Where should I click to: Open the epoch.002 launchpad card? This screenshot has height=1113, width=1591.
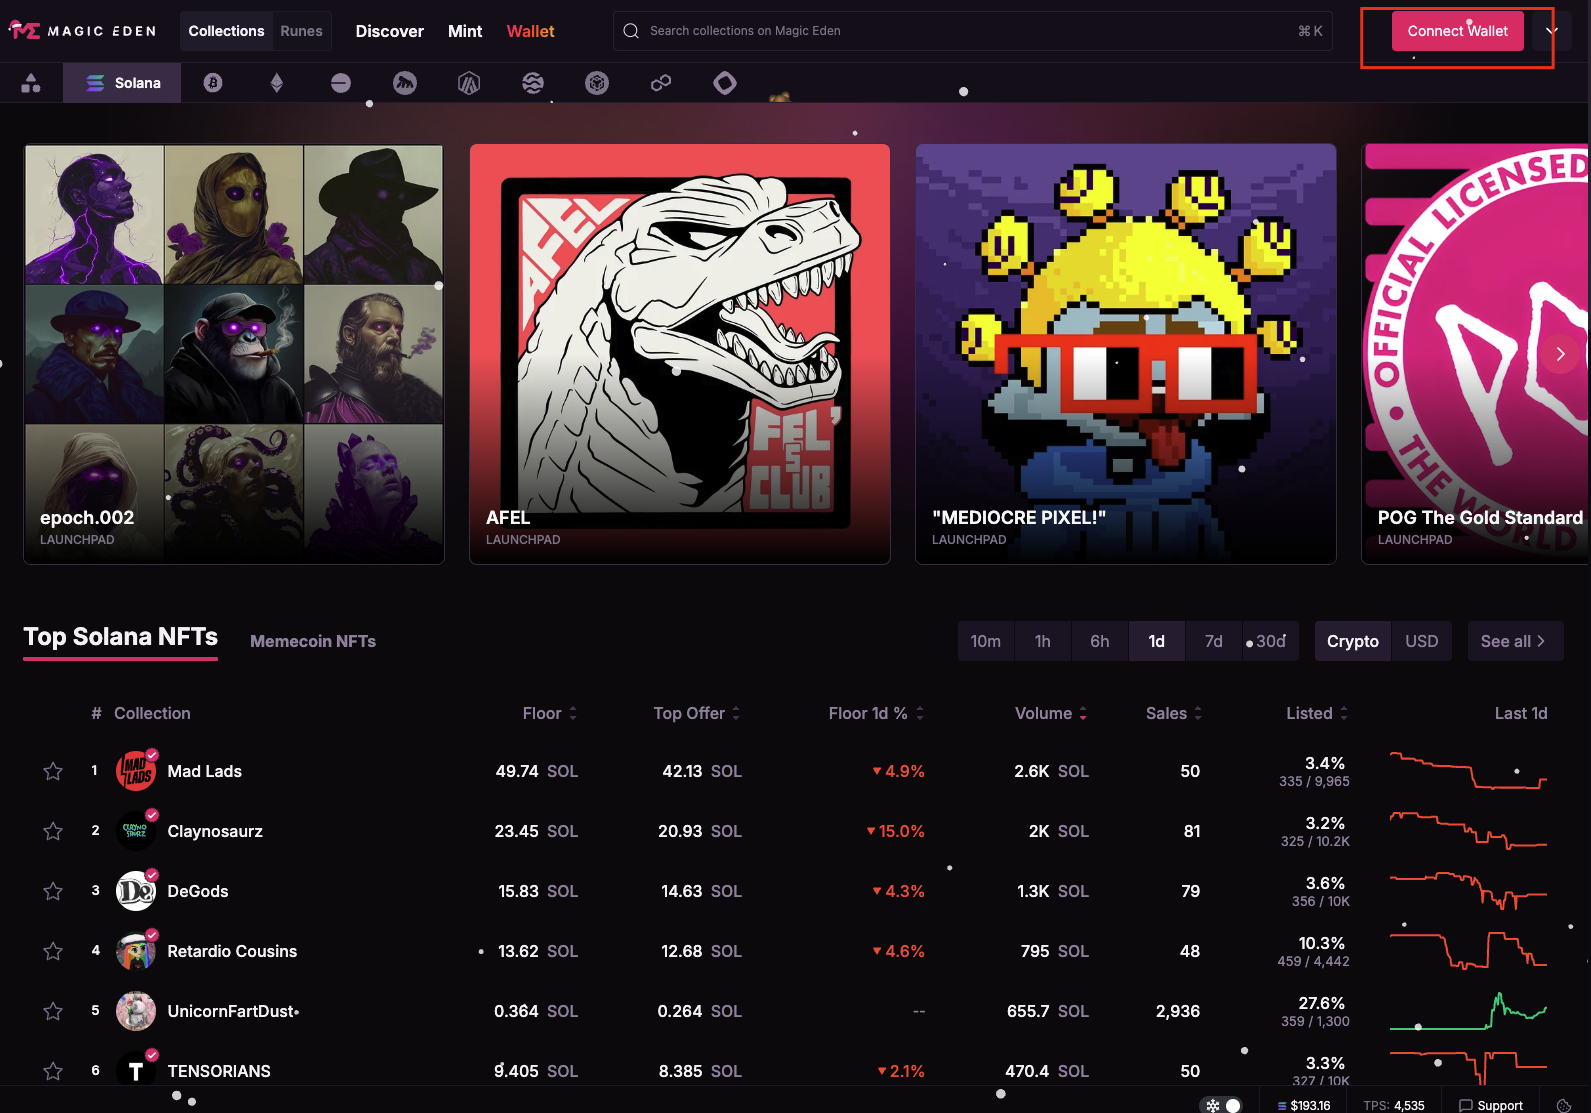(x=234, y=354)
